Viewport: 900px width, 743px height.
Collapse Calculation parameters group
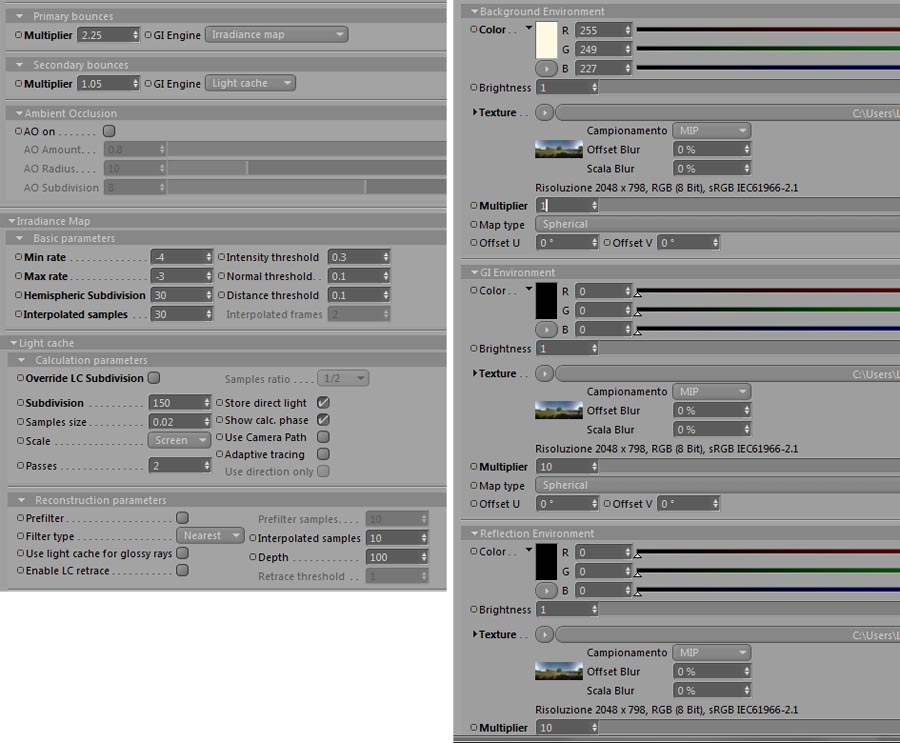point(21,360)
